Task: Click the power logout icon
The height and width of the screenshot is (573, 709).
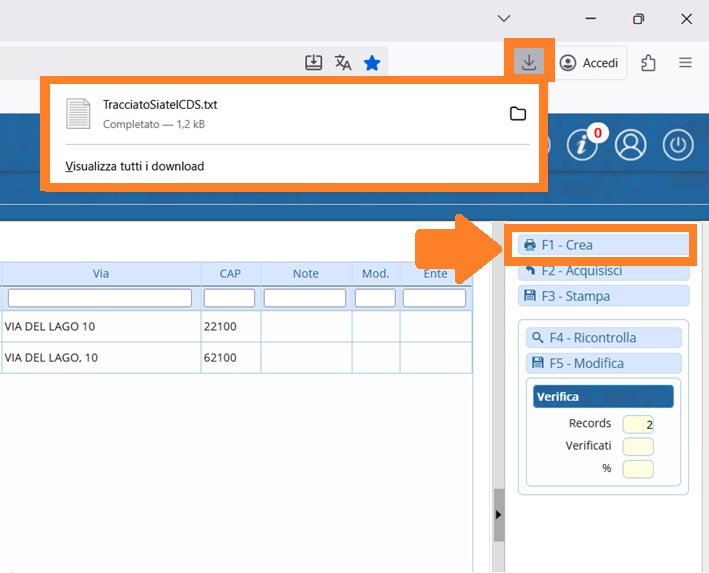Action: pyautogui.click(x=678, y=145)
